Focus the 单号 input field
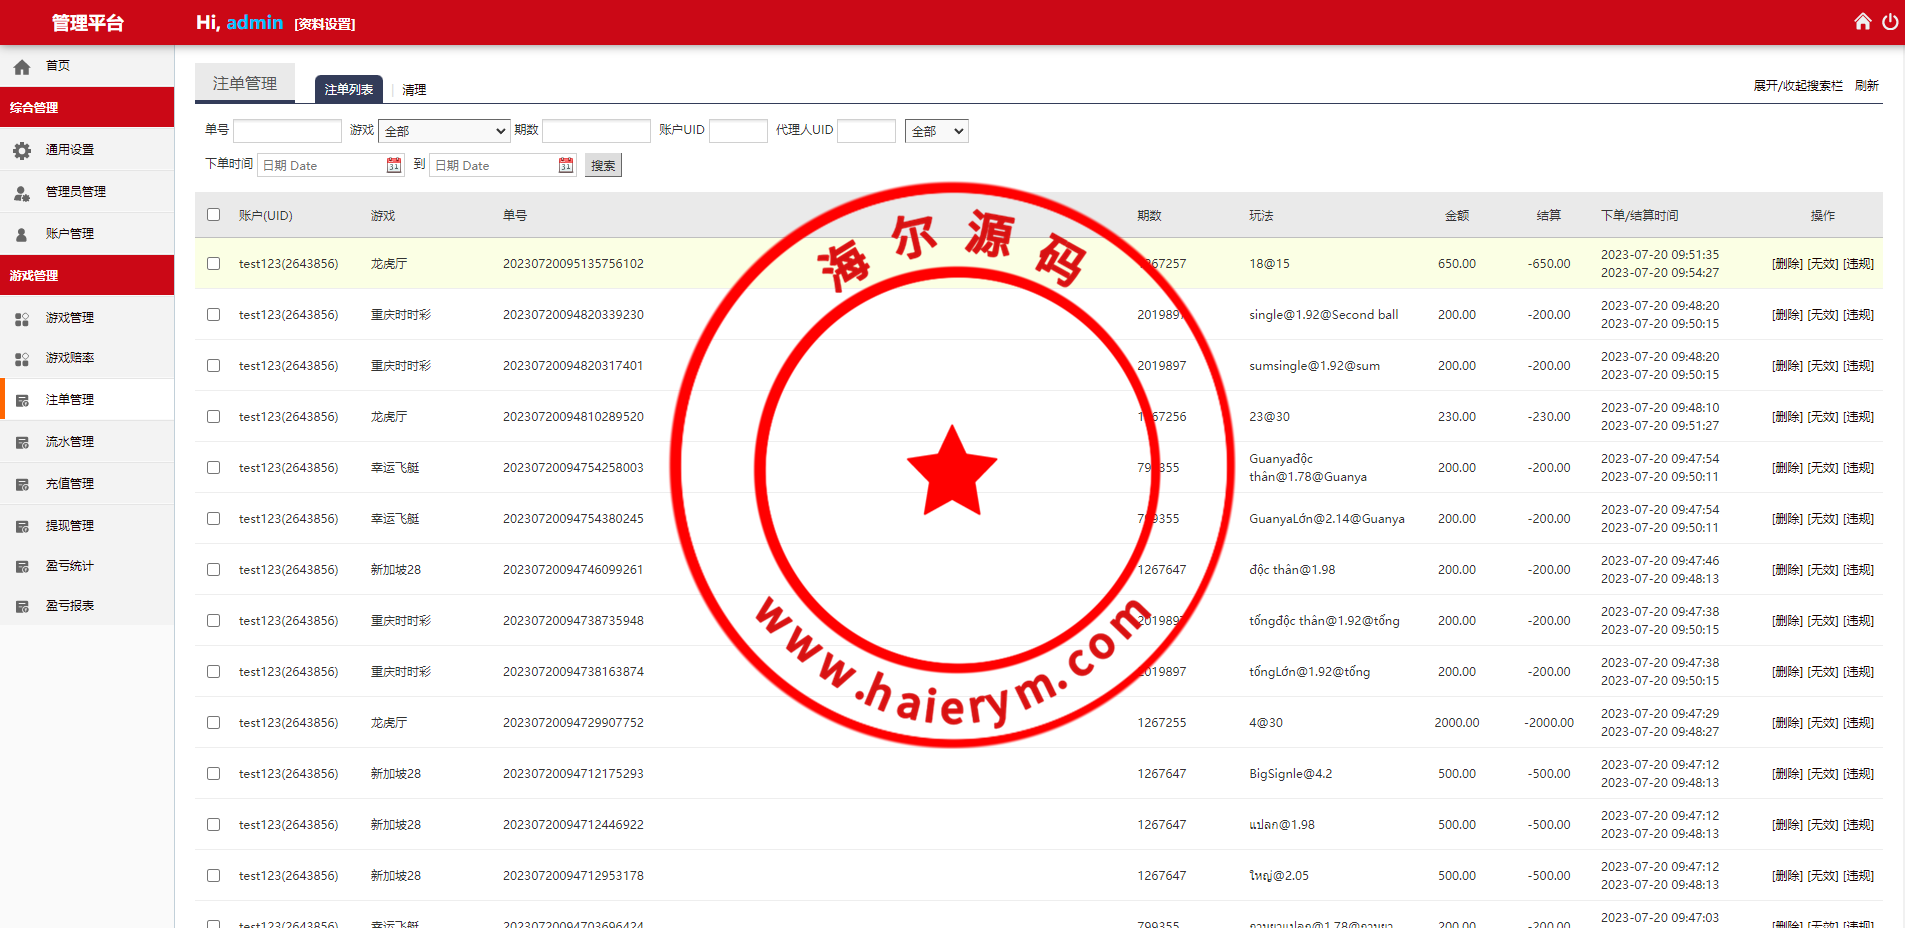The image size is (1905, 928). pyautogui.click(x=287, y=131)
